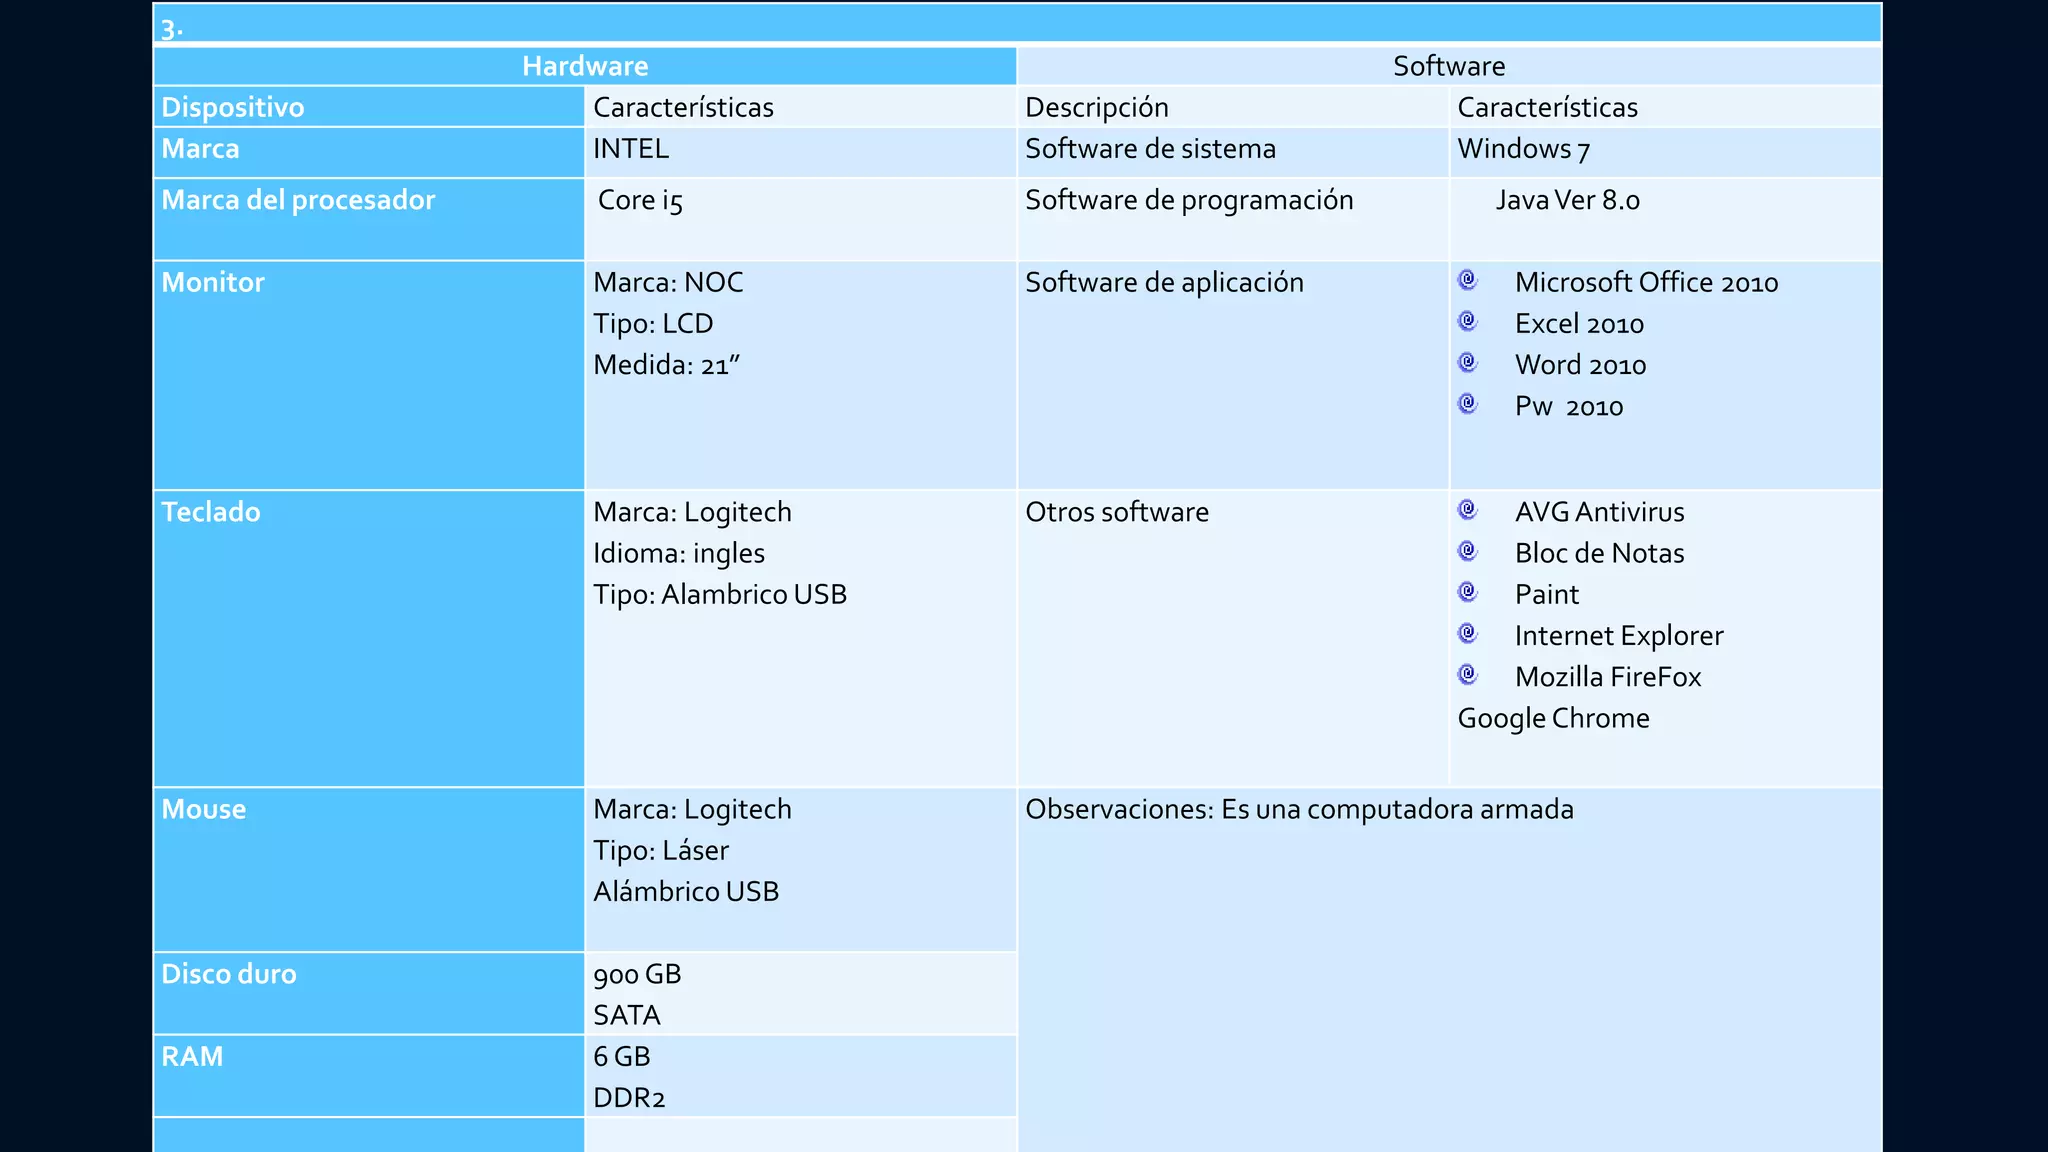The image size is (2048, 1152).
Task: Select the Software de aplicación cell
Action: tap(1233, 375)
